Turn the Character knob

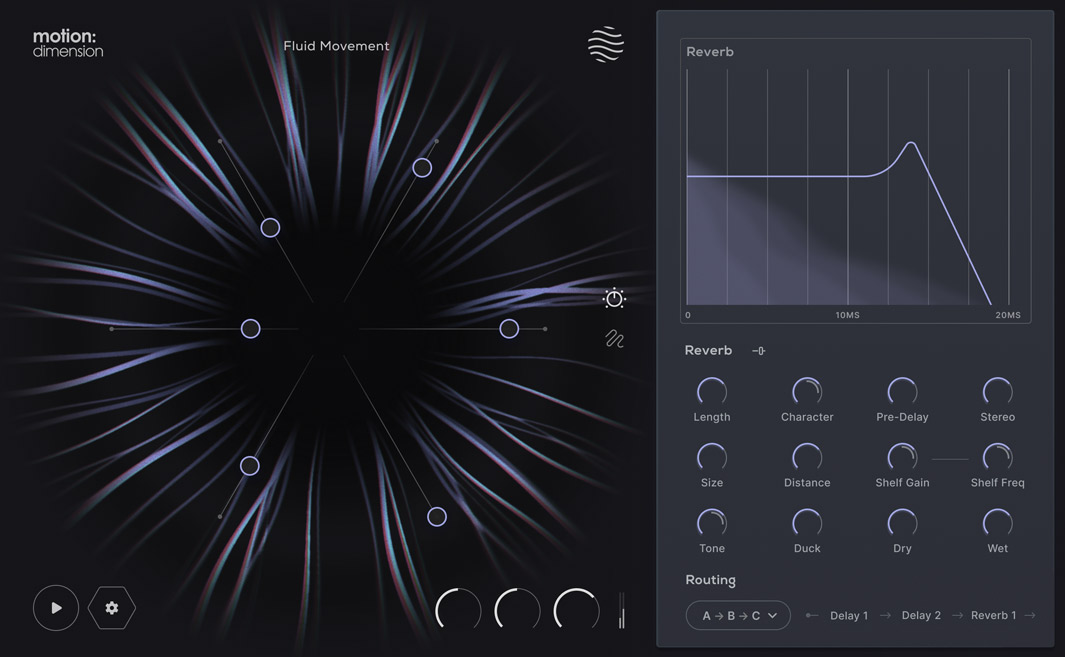click(806, 392)
